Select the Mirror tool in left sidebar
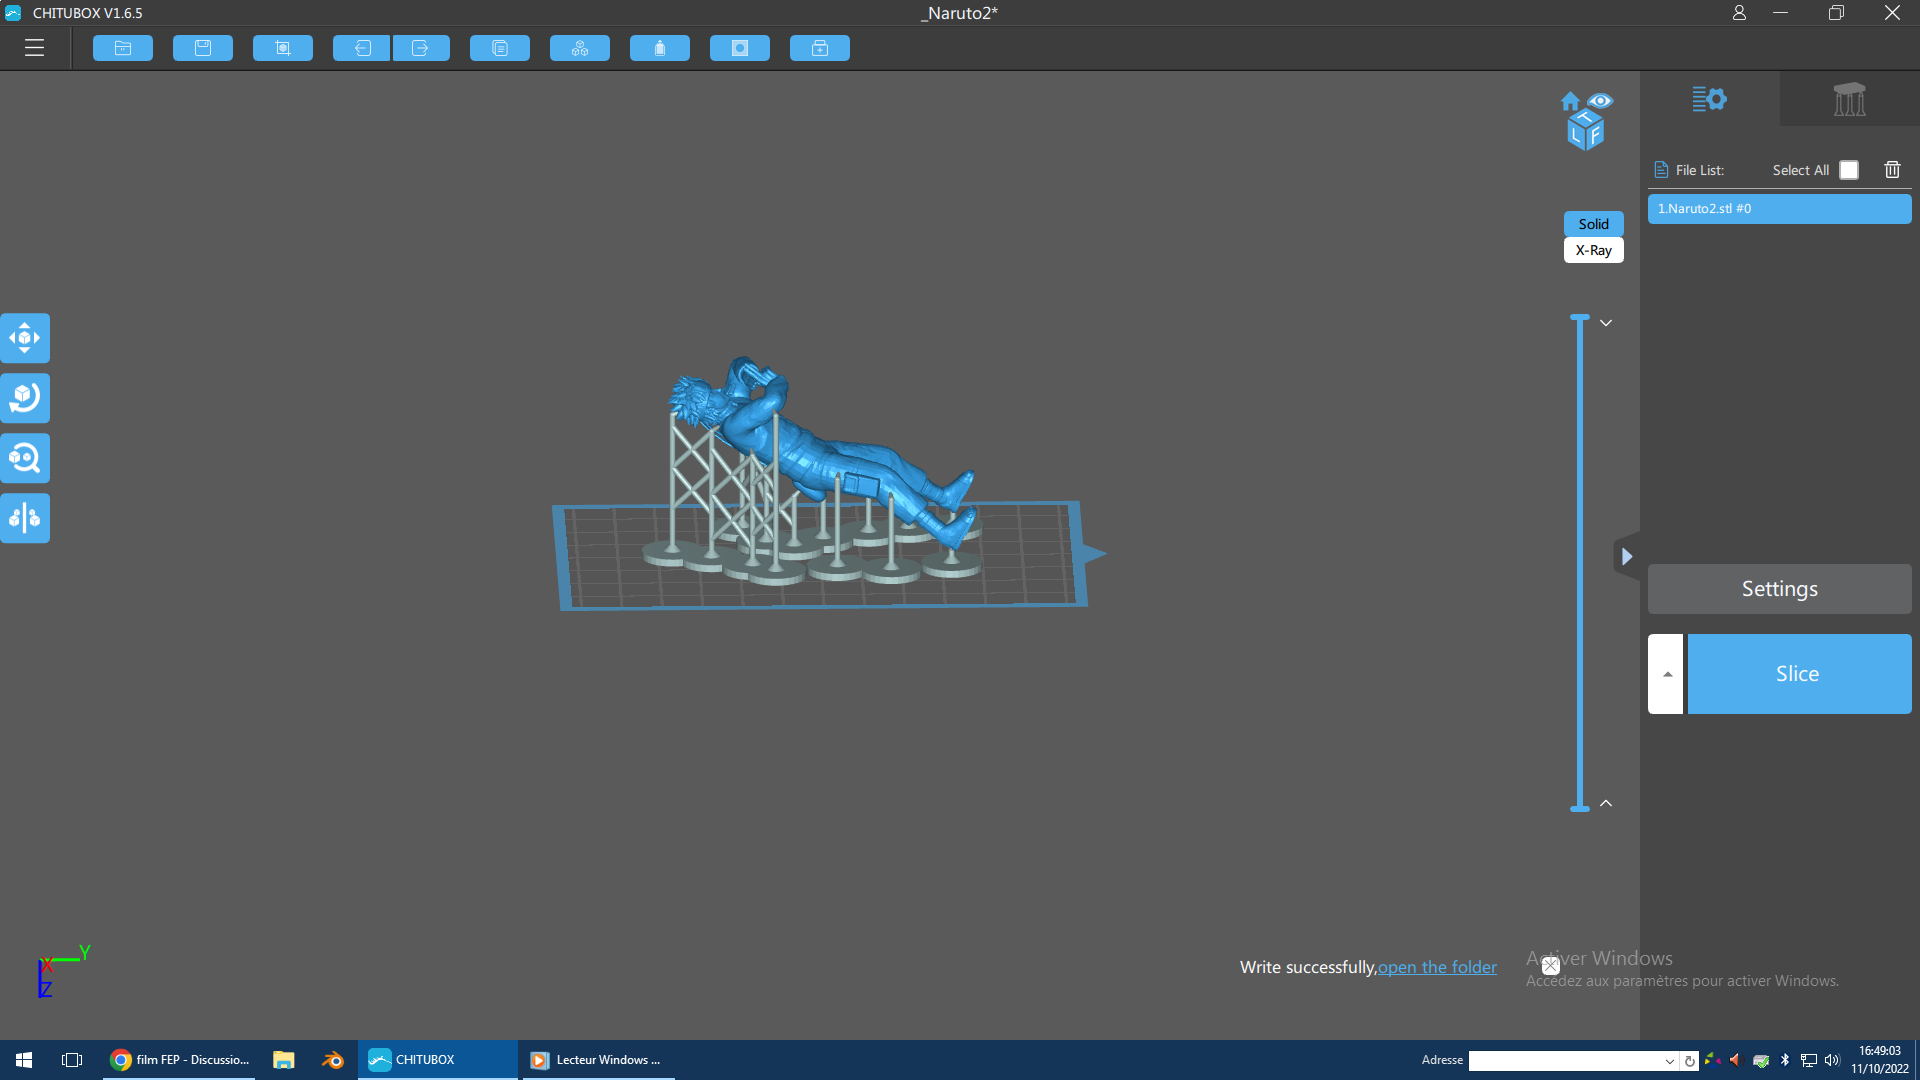Image resolution: width=1920 pixels, height=1080 pixels. coord(25,518)
